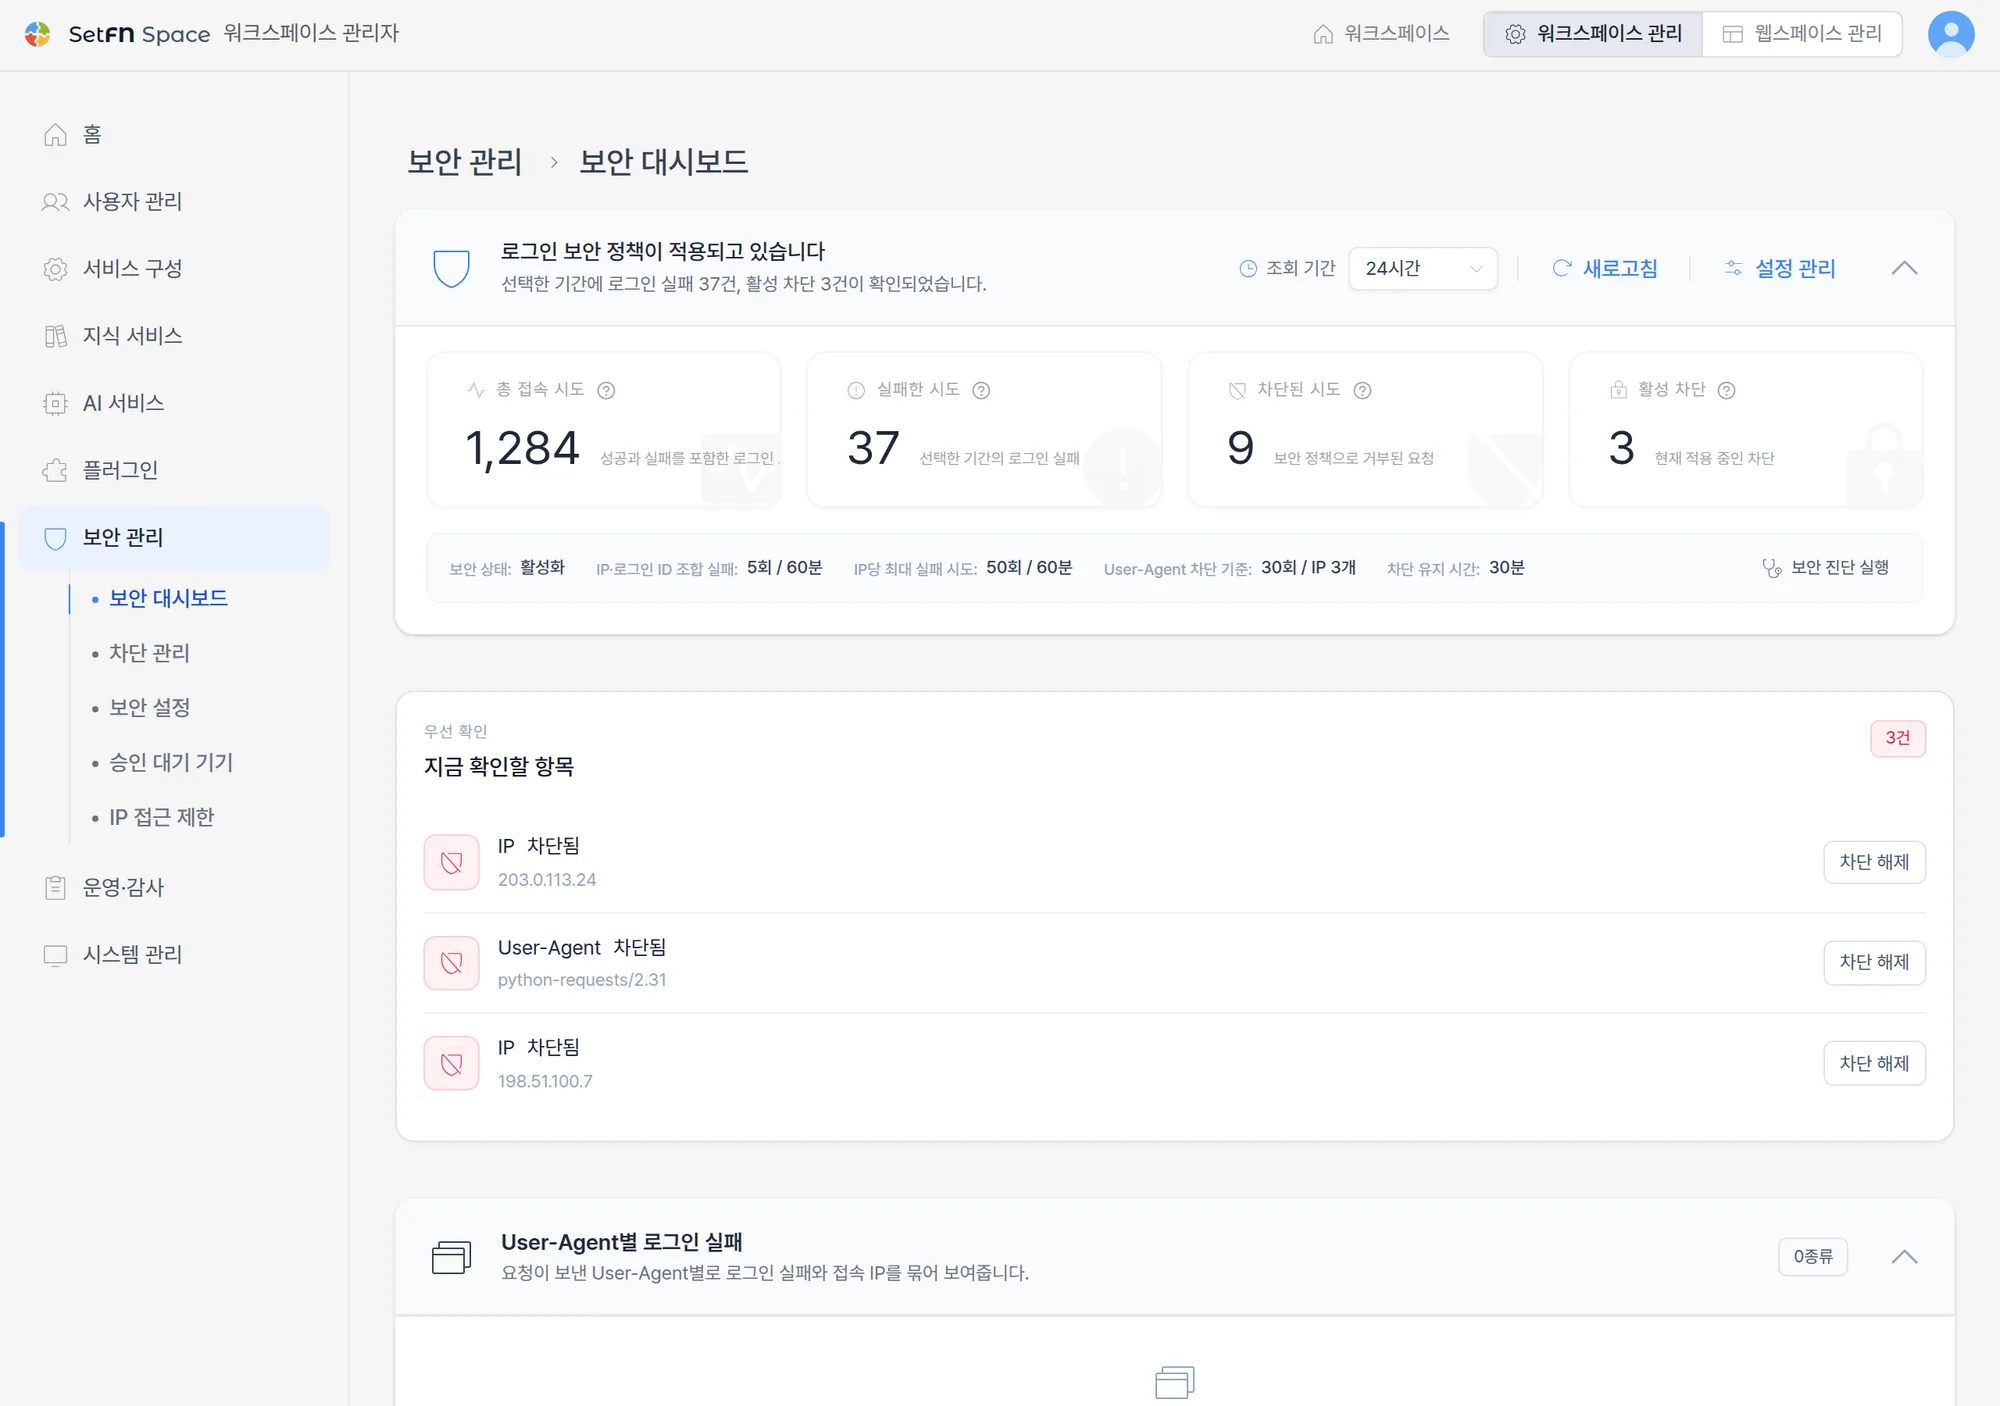Click the 3건 count badge
This screenshot has height=1406, width=2000.
1898,738
